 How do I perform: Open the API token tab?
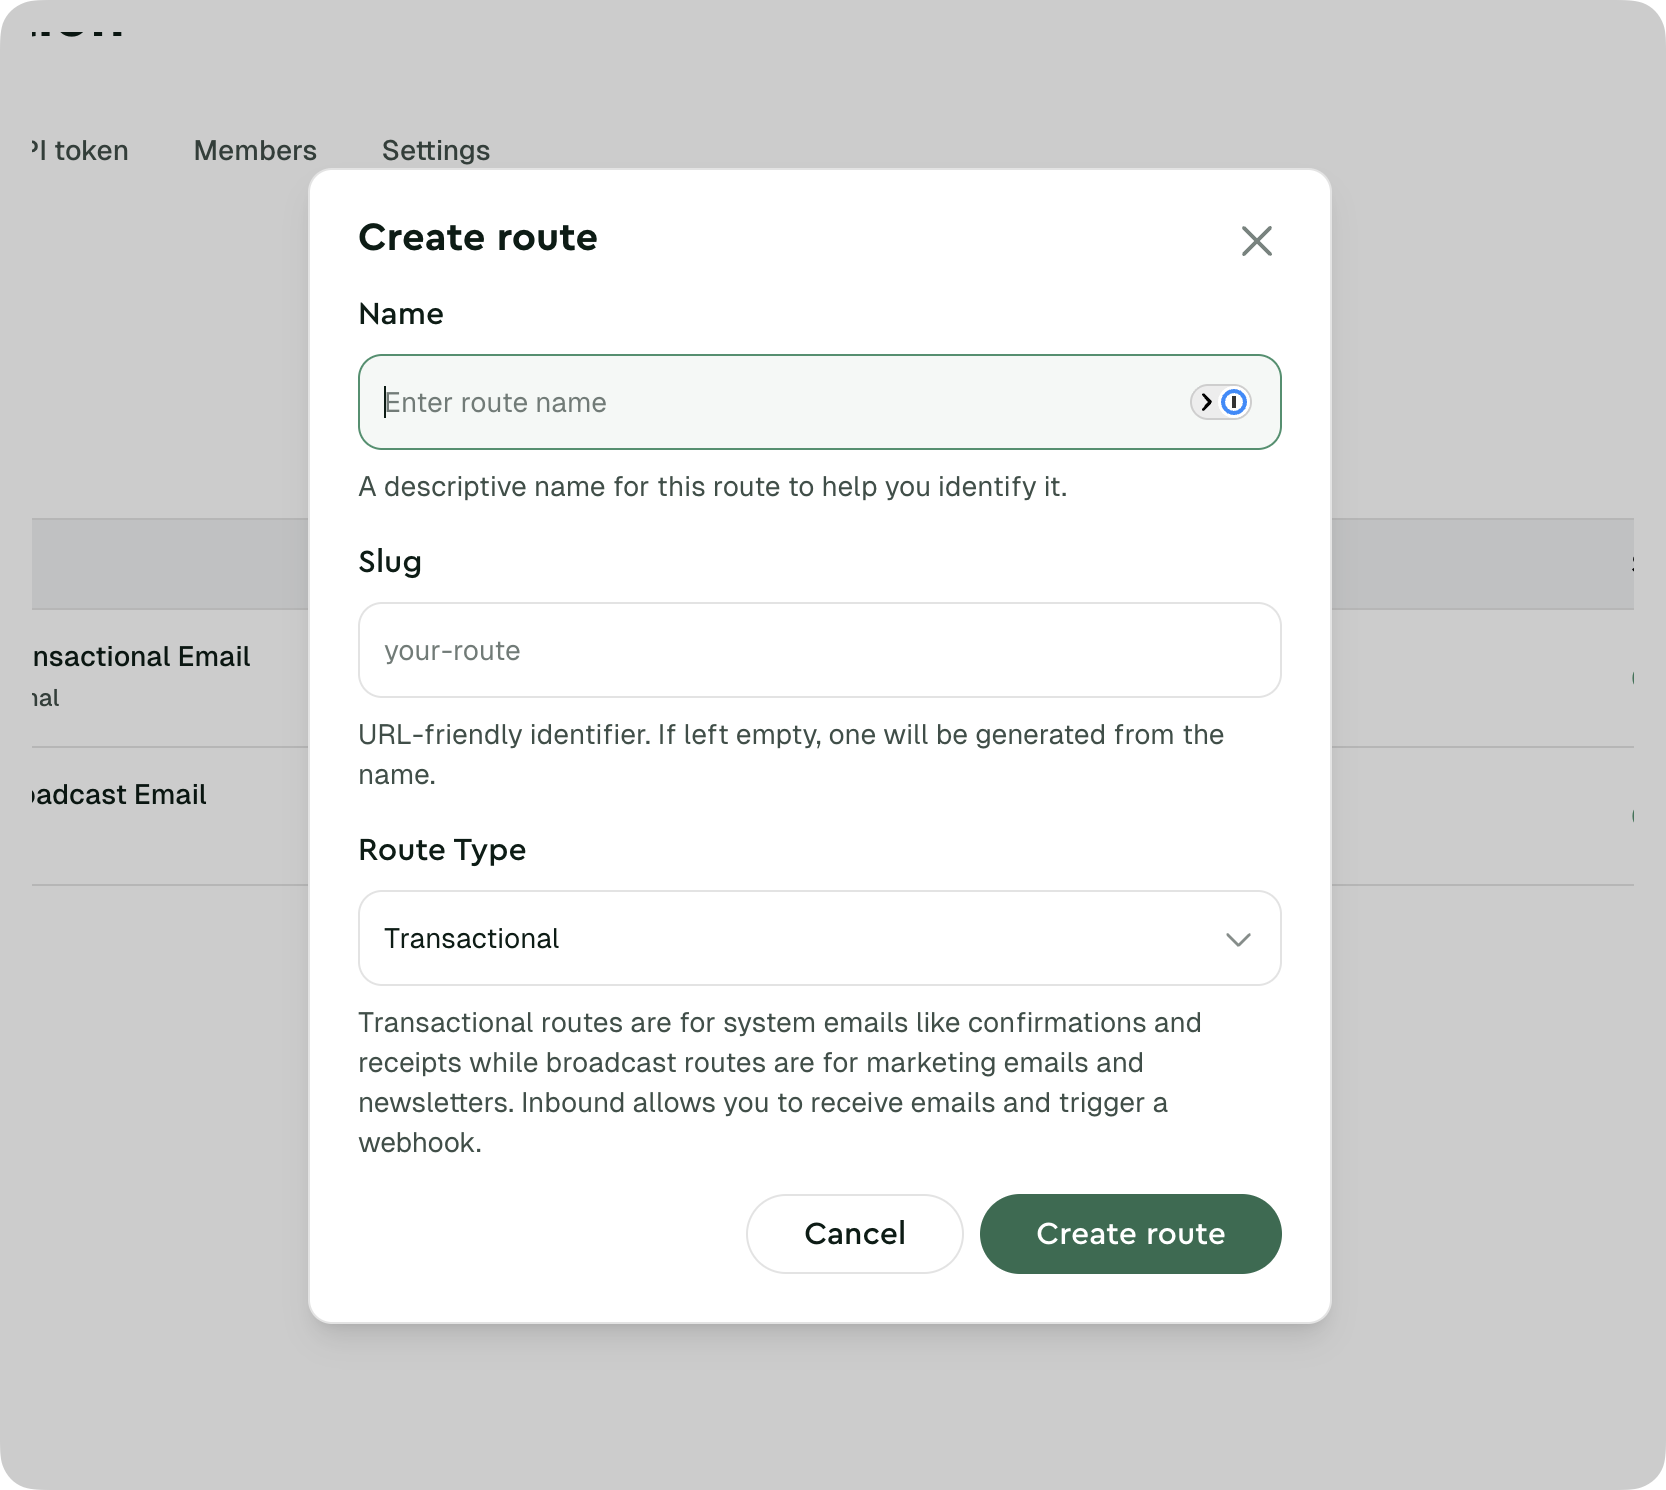click(x=80, y=150)
